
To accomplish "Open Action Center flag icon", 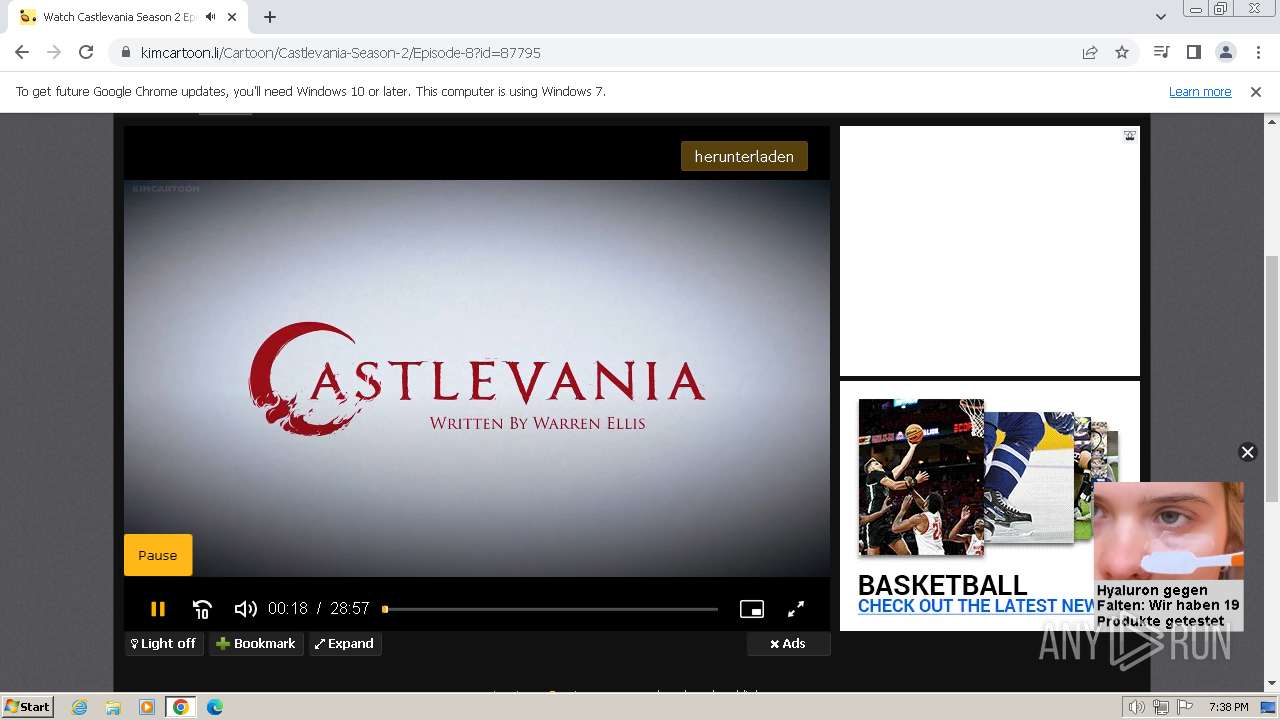I will (x=1185, y=707).
